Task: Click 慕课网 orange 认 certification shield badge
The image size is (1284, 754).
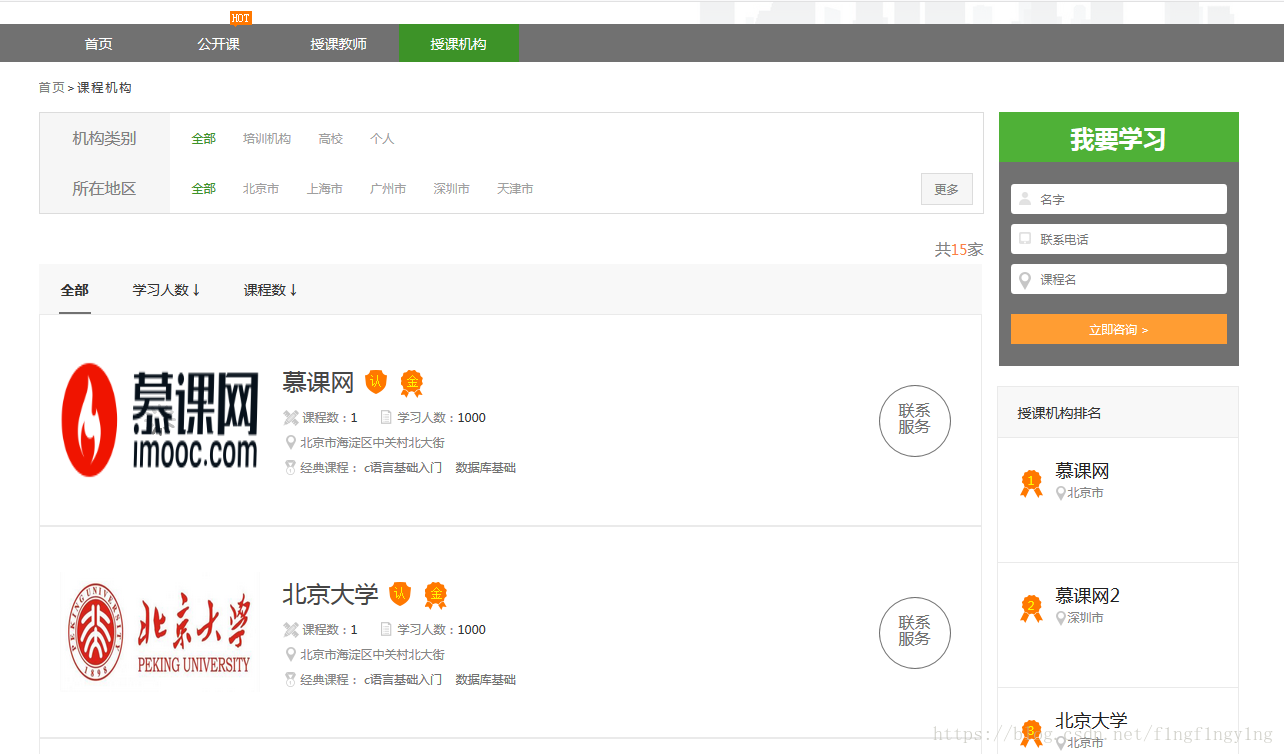Action: coord(376,382)
